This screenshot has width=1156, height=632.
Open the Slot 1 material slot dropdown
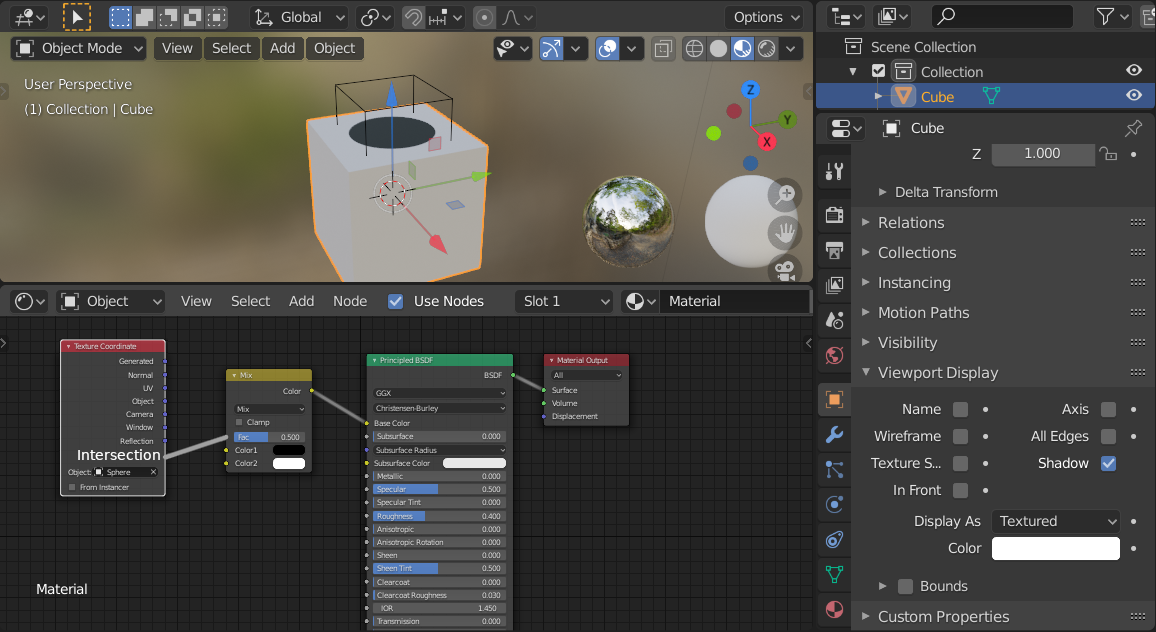564,302
